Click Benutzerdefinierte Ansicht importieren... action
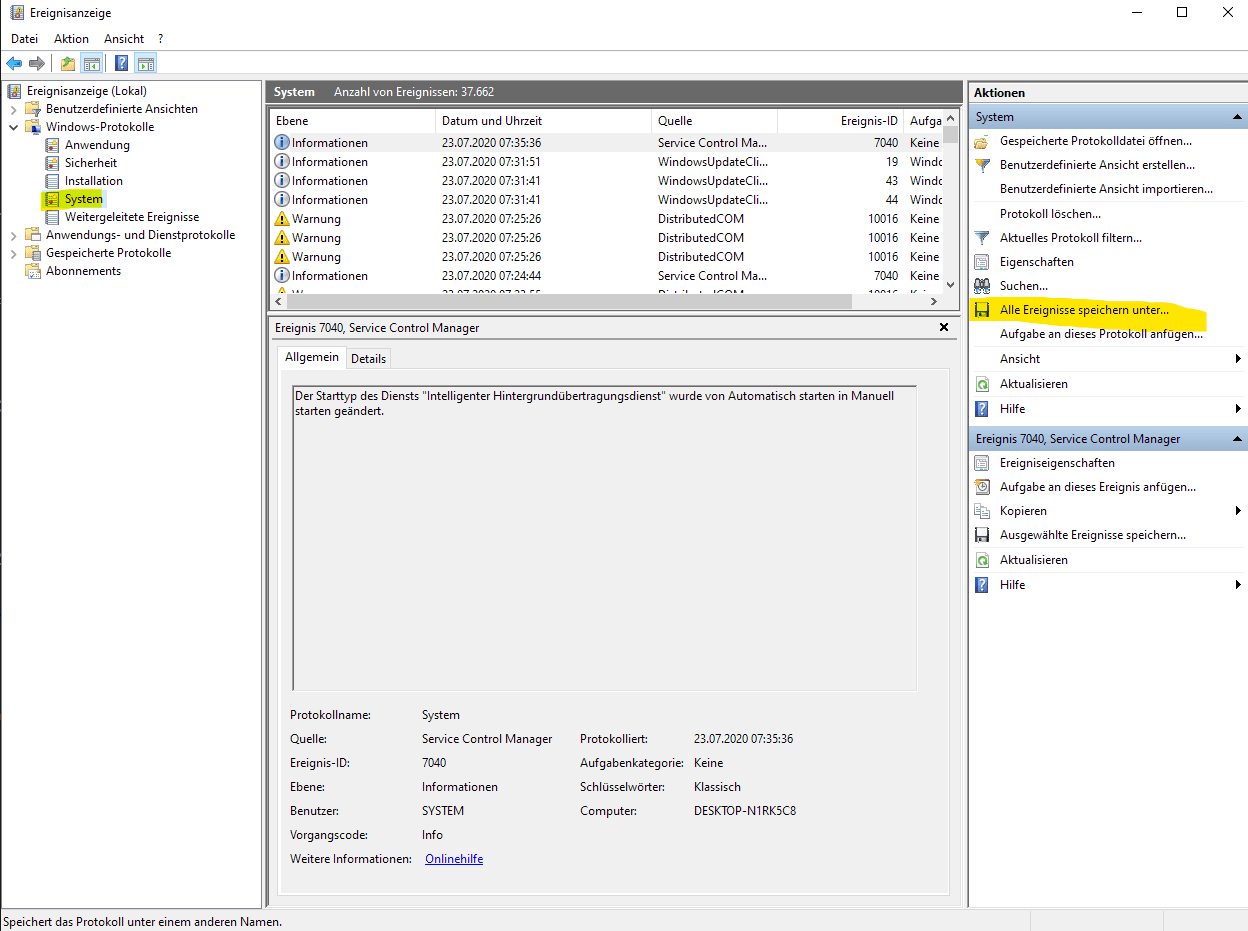This screenshot has width=1248, height=931. tap(1106, 189)
